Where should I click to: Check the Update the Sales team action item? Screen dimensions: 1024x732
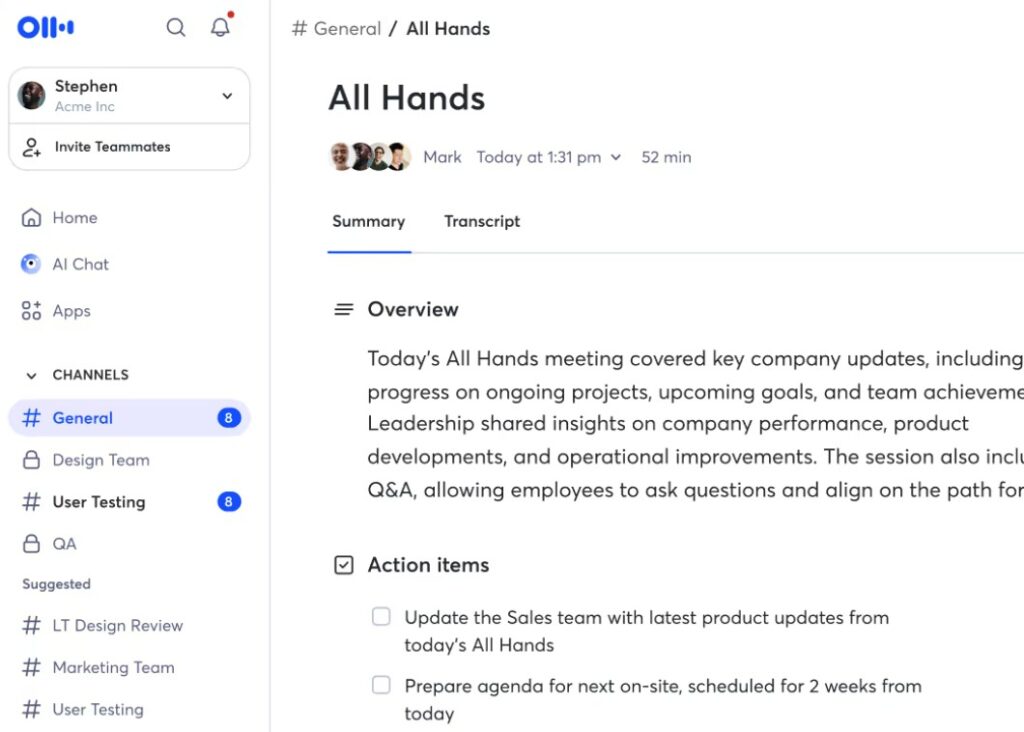click(x=381, y=617)
